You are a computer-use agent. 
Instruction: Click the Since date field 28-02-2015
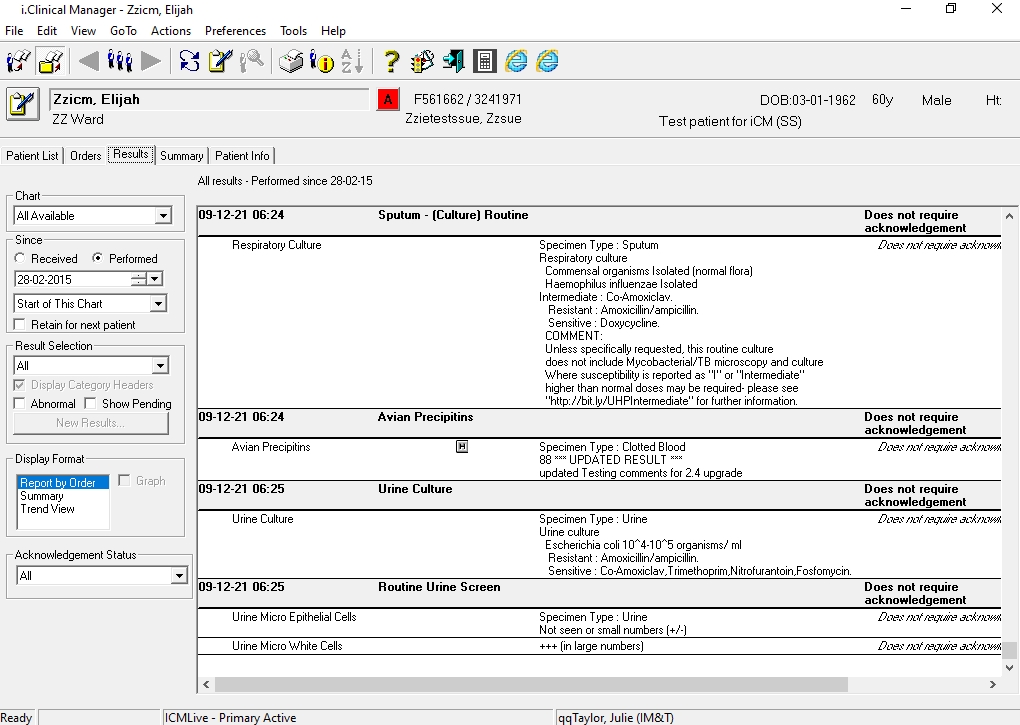click(72, 280)
